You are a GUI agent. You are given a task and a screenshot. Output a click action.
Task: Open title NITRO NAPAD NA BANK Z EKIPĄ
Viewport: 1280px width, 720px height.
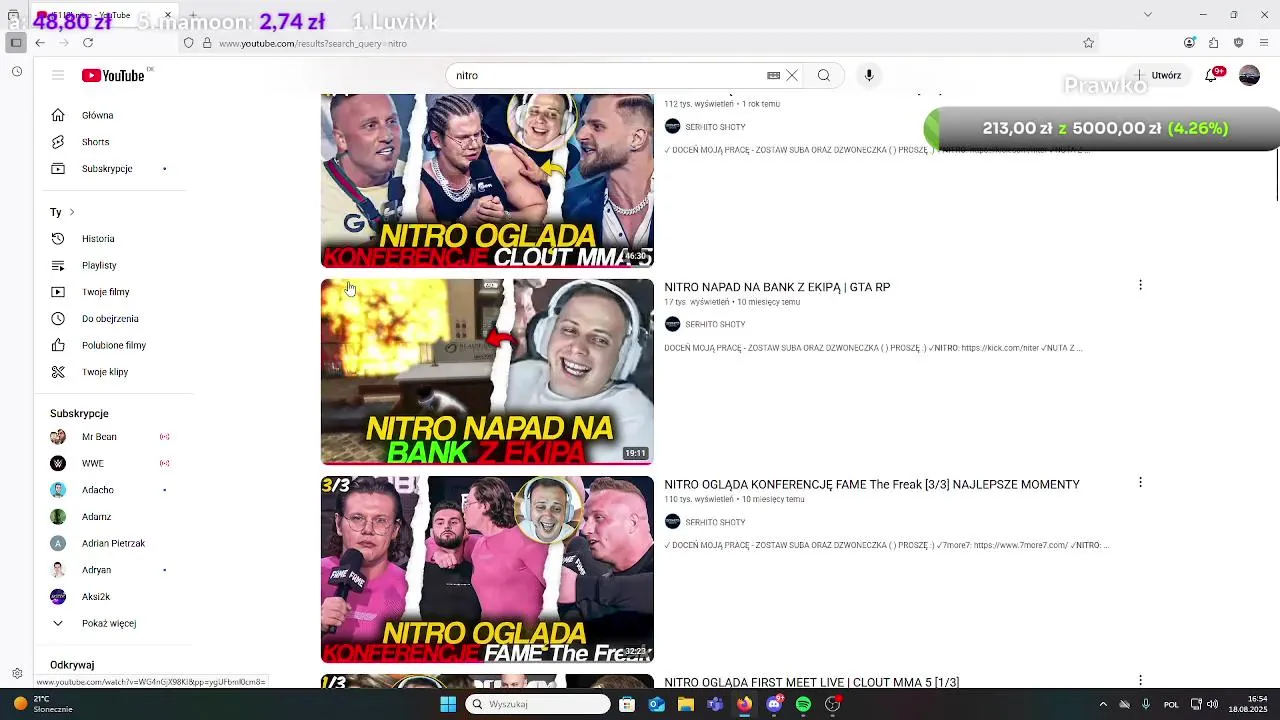pyautogui.click(x=777, y=287)
